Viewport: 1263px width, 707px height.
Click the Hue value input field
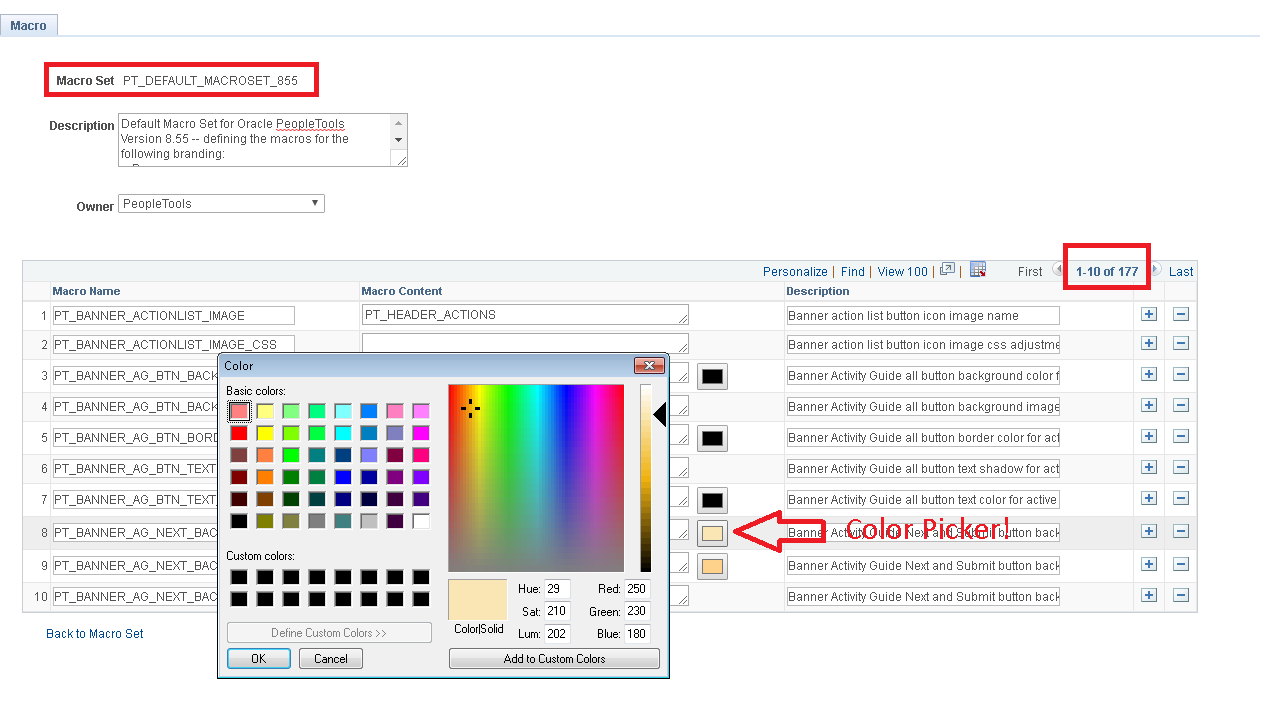(x=556, y=589)
